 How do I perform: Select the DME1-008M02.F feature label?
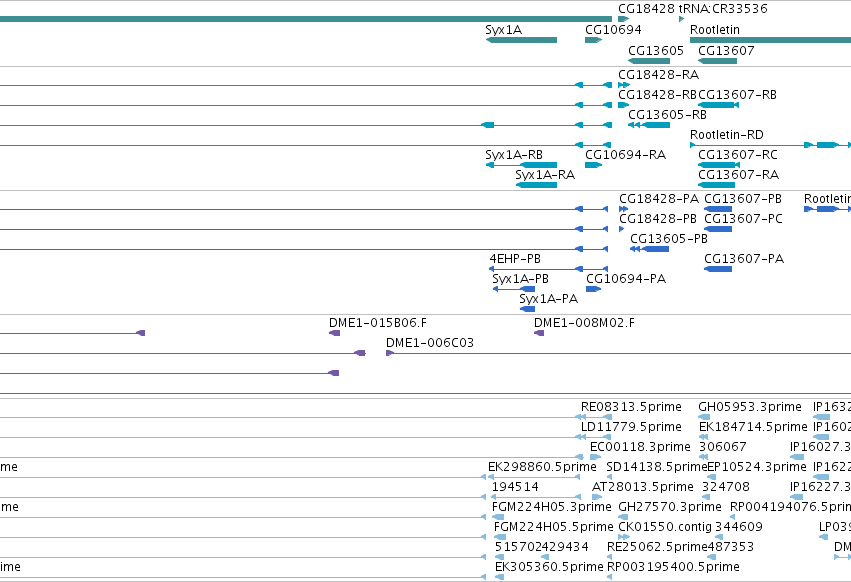coord(584,323)
